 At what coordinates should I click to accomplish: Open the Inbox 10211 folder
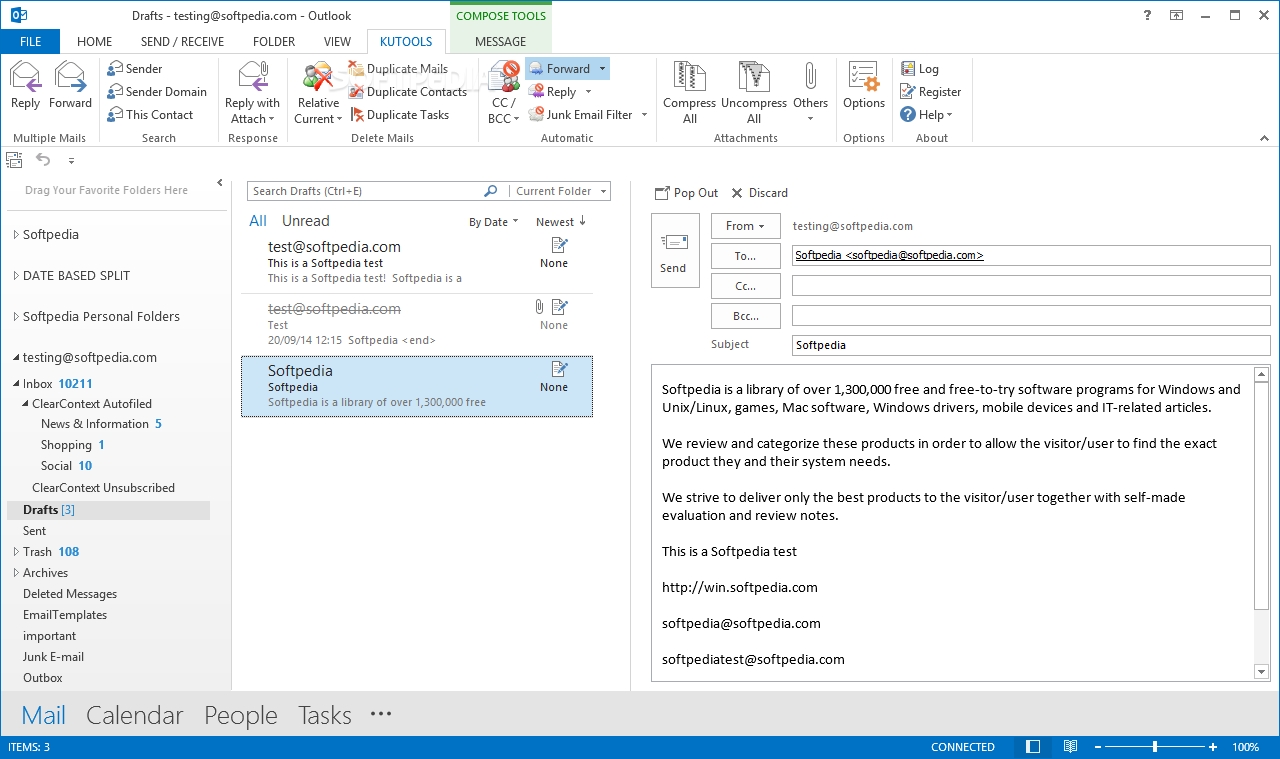coord(57,384)
